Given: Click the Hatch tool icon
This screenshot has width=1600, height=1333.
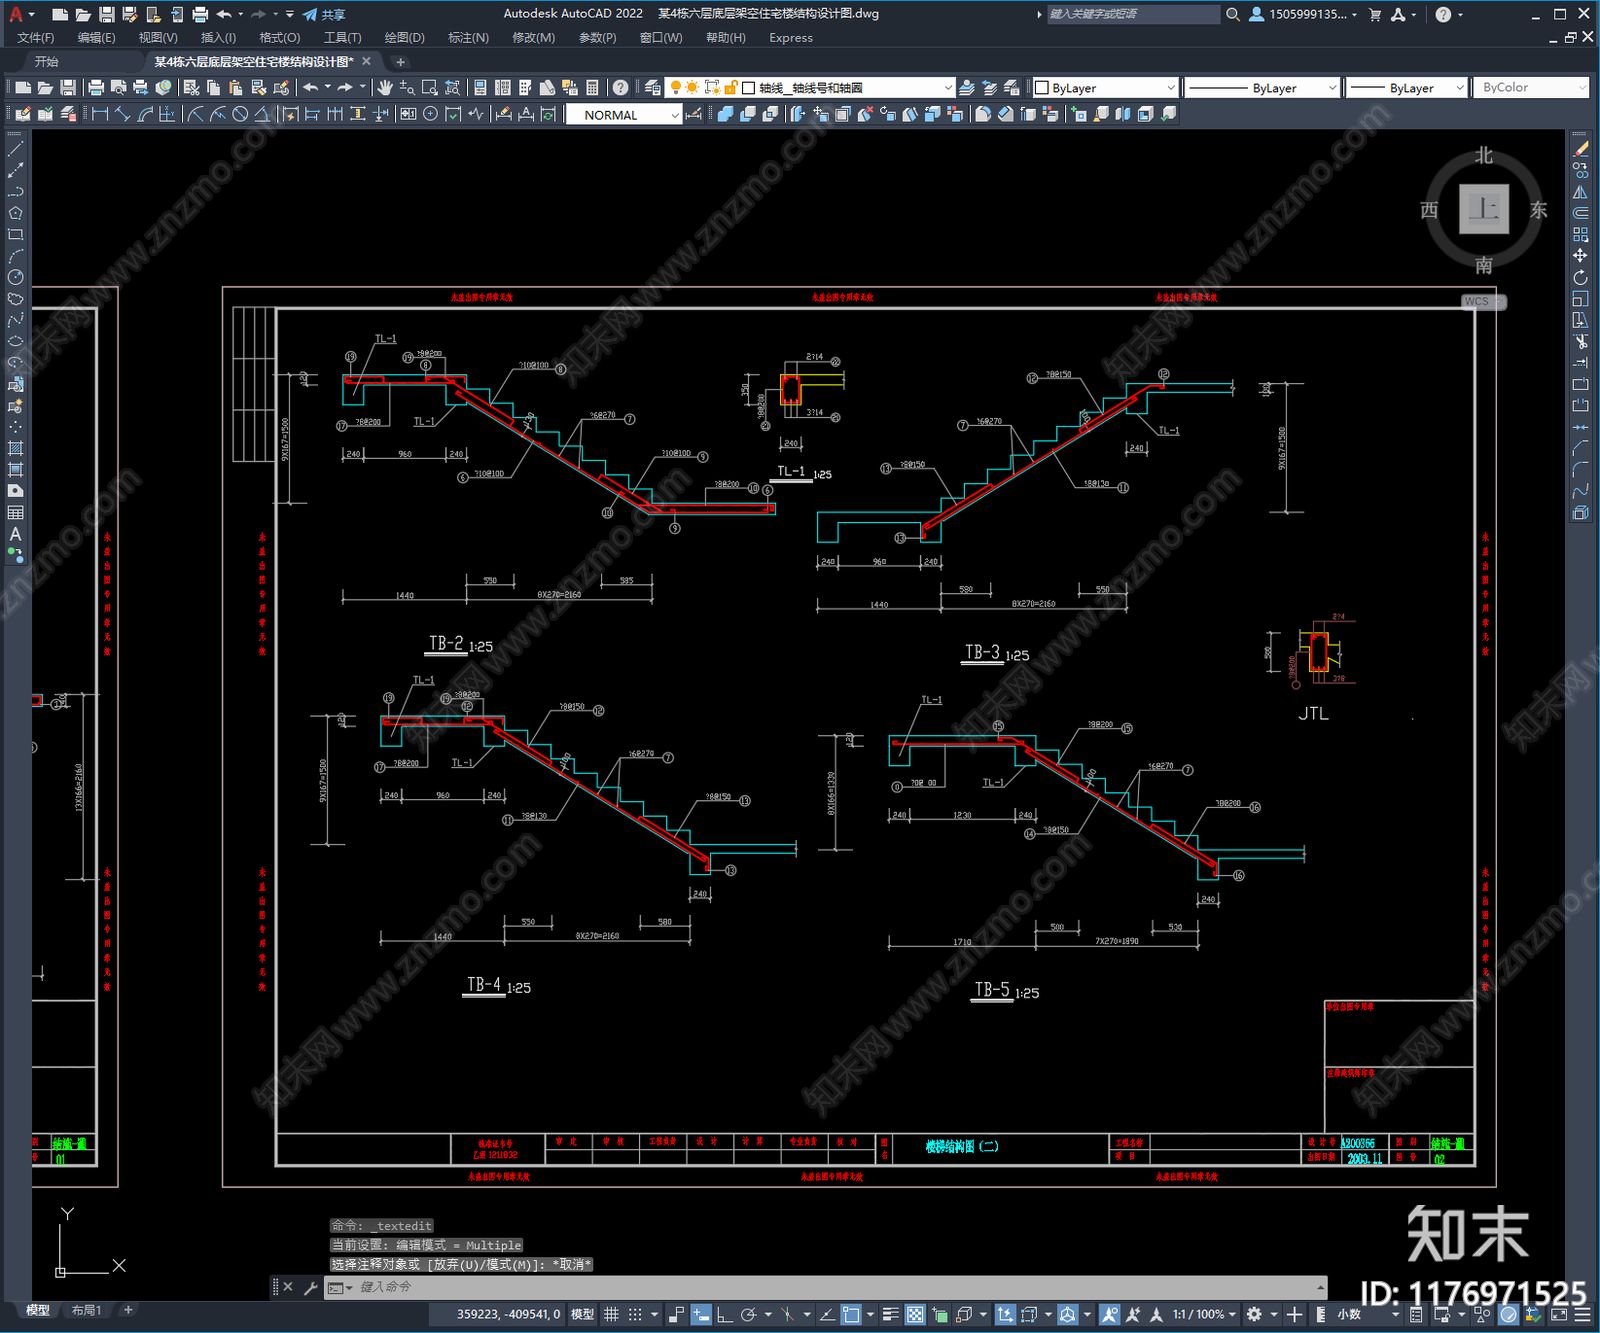Looking at the screenshot, I should point(15,448).
